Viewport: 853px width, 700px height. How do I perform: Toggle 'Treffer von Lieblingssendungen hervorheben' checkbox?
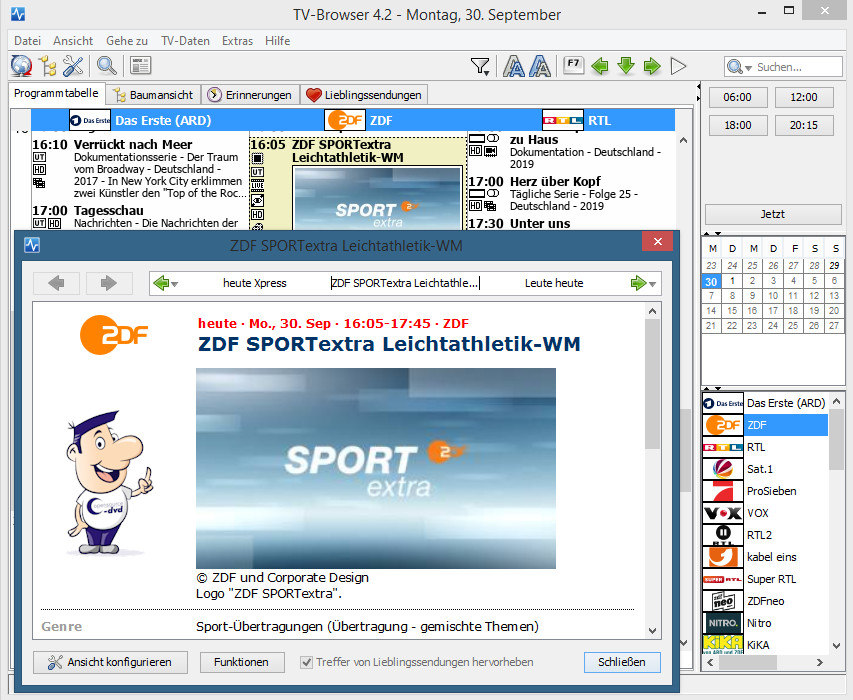308,662
